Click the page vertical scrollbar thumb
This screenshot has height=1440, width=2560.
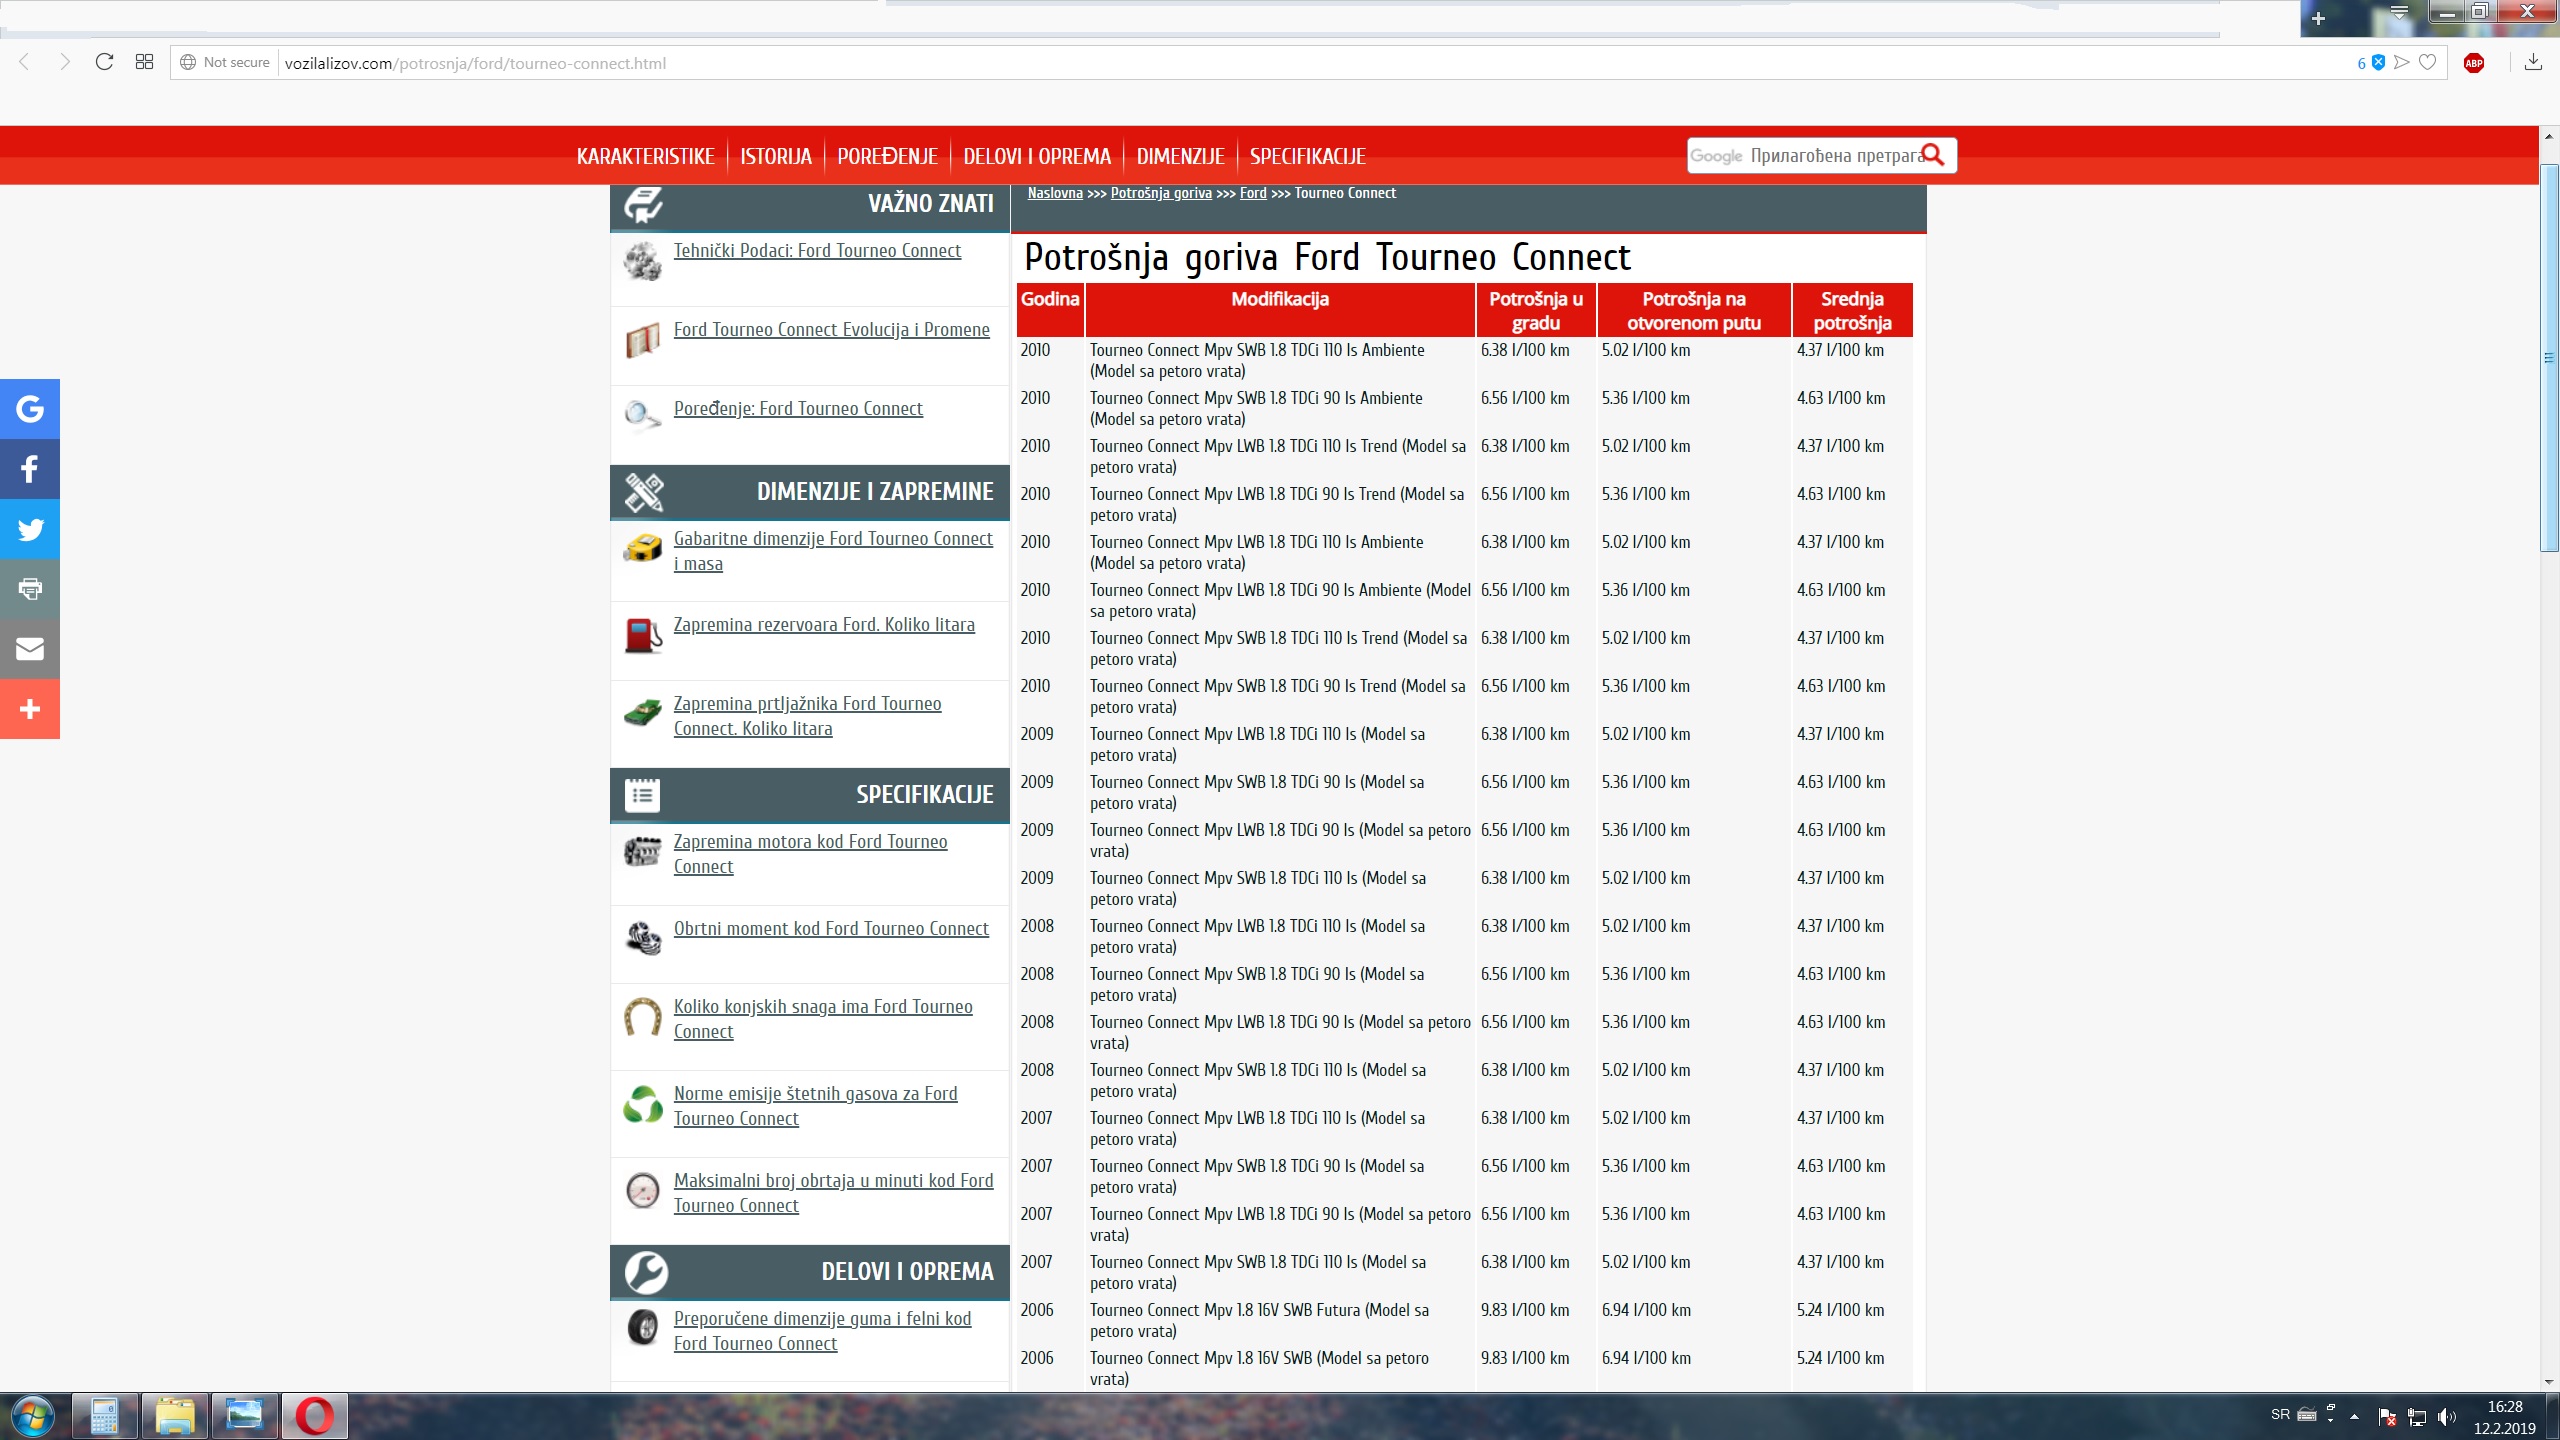point(2549,358)
